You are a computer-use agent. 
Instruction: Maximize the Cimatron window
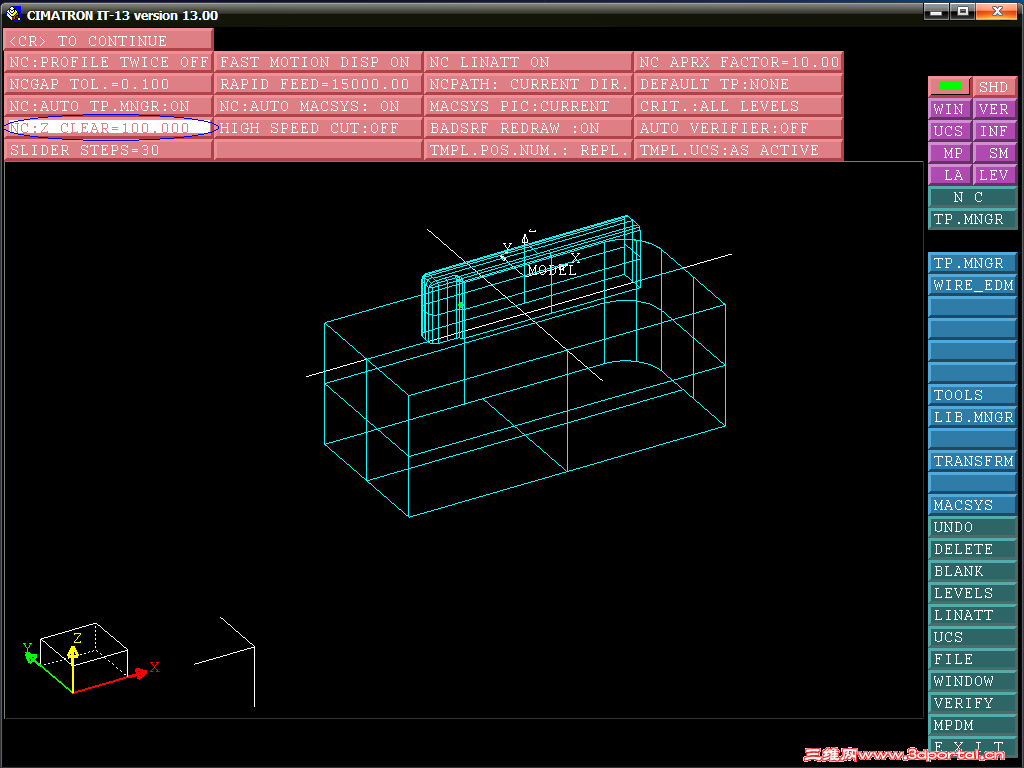point(963,11)
